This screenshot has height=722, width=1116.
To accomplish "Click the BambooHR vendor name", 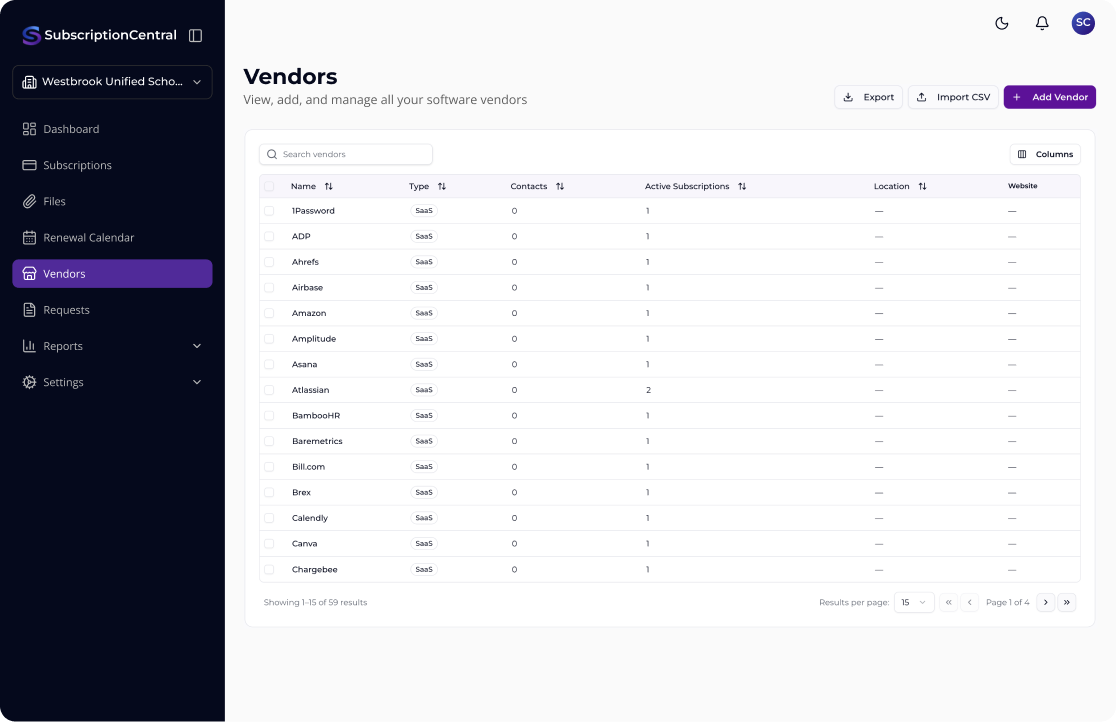I will [316, 416].
